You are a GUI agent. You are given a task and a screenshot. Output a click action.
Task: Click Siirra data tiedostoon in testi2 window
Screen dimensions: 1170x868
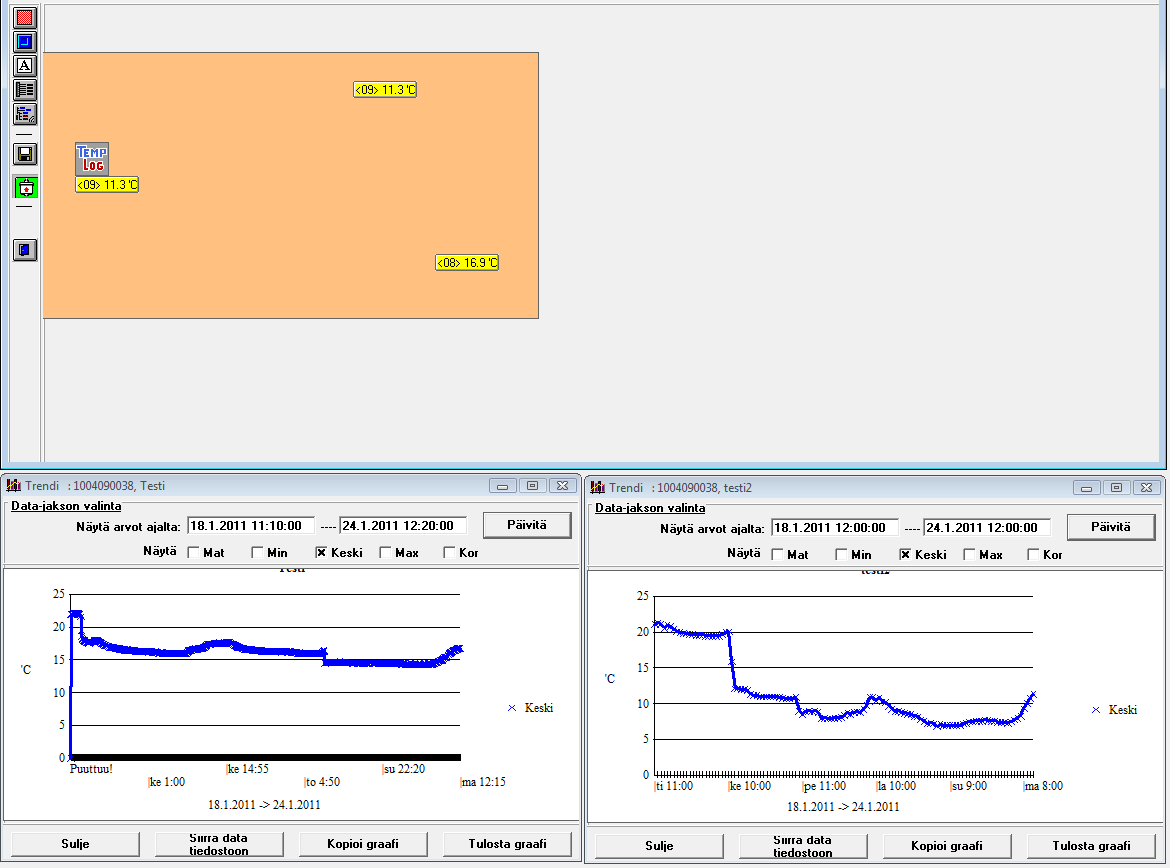click(803, 846)
